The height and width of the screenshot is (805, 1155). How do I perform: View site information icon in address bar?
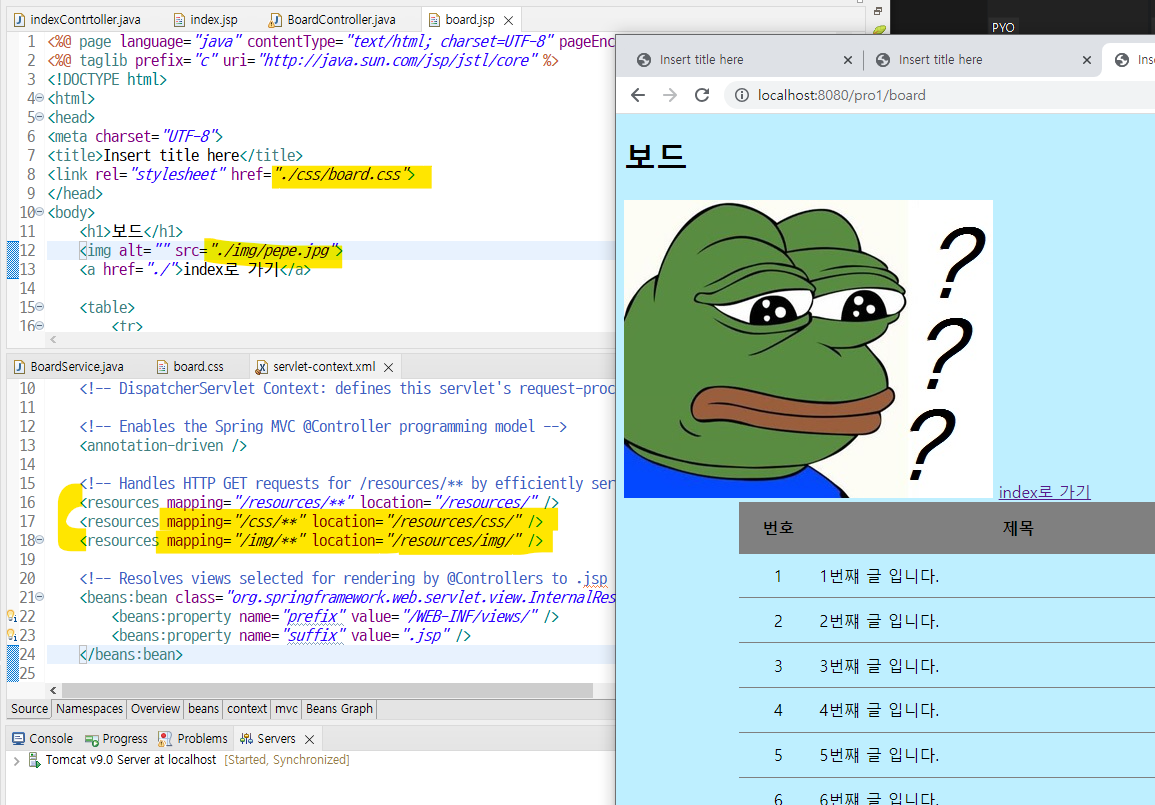click(x=742, y=95)
